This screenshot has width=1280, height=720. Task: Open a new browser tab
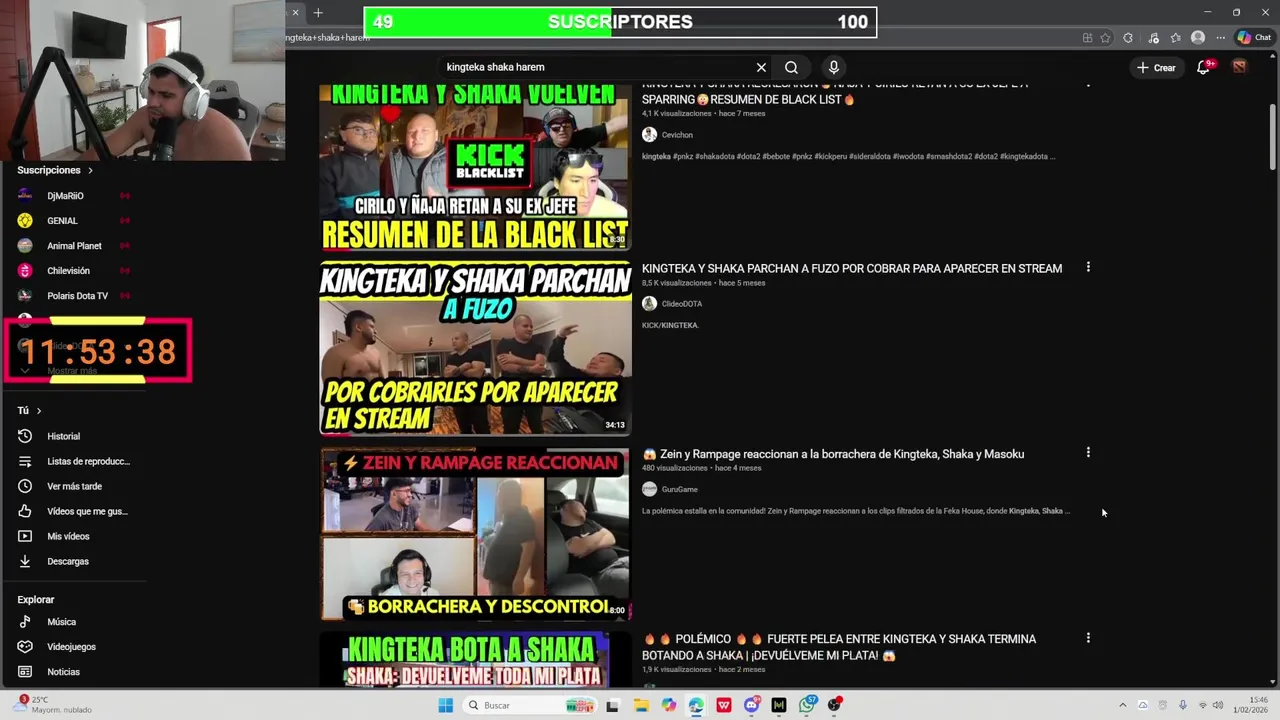[318, 13]
